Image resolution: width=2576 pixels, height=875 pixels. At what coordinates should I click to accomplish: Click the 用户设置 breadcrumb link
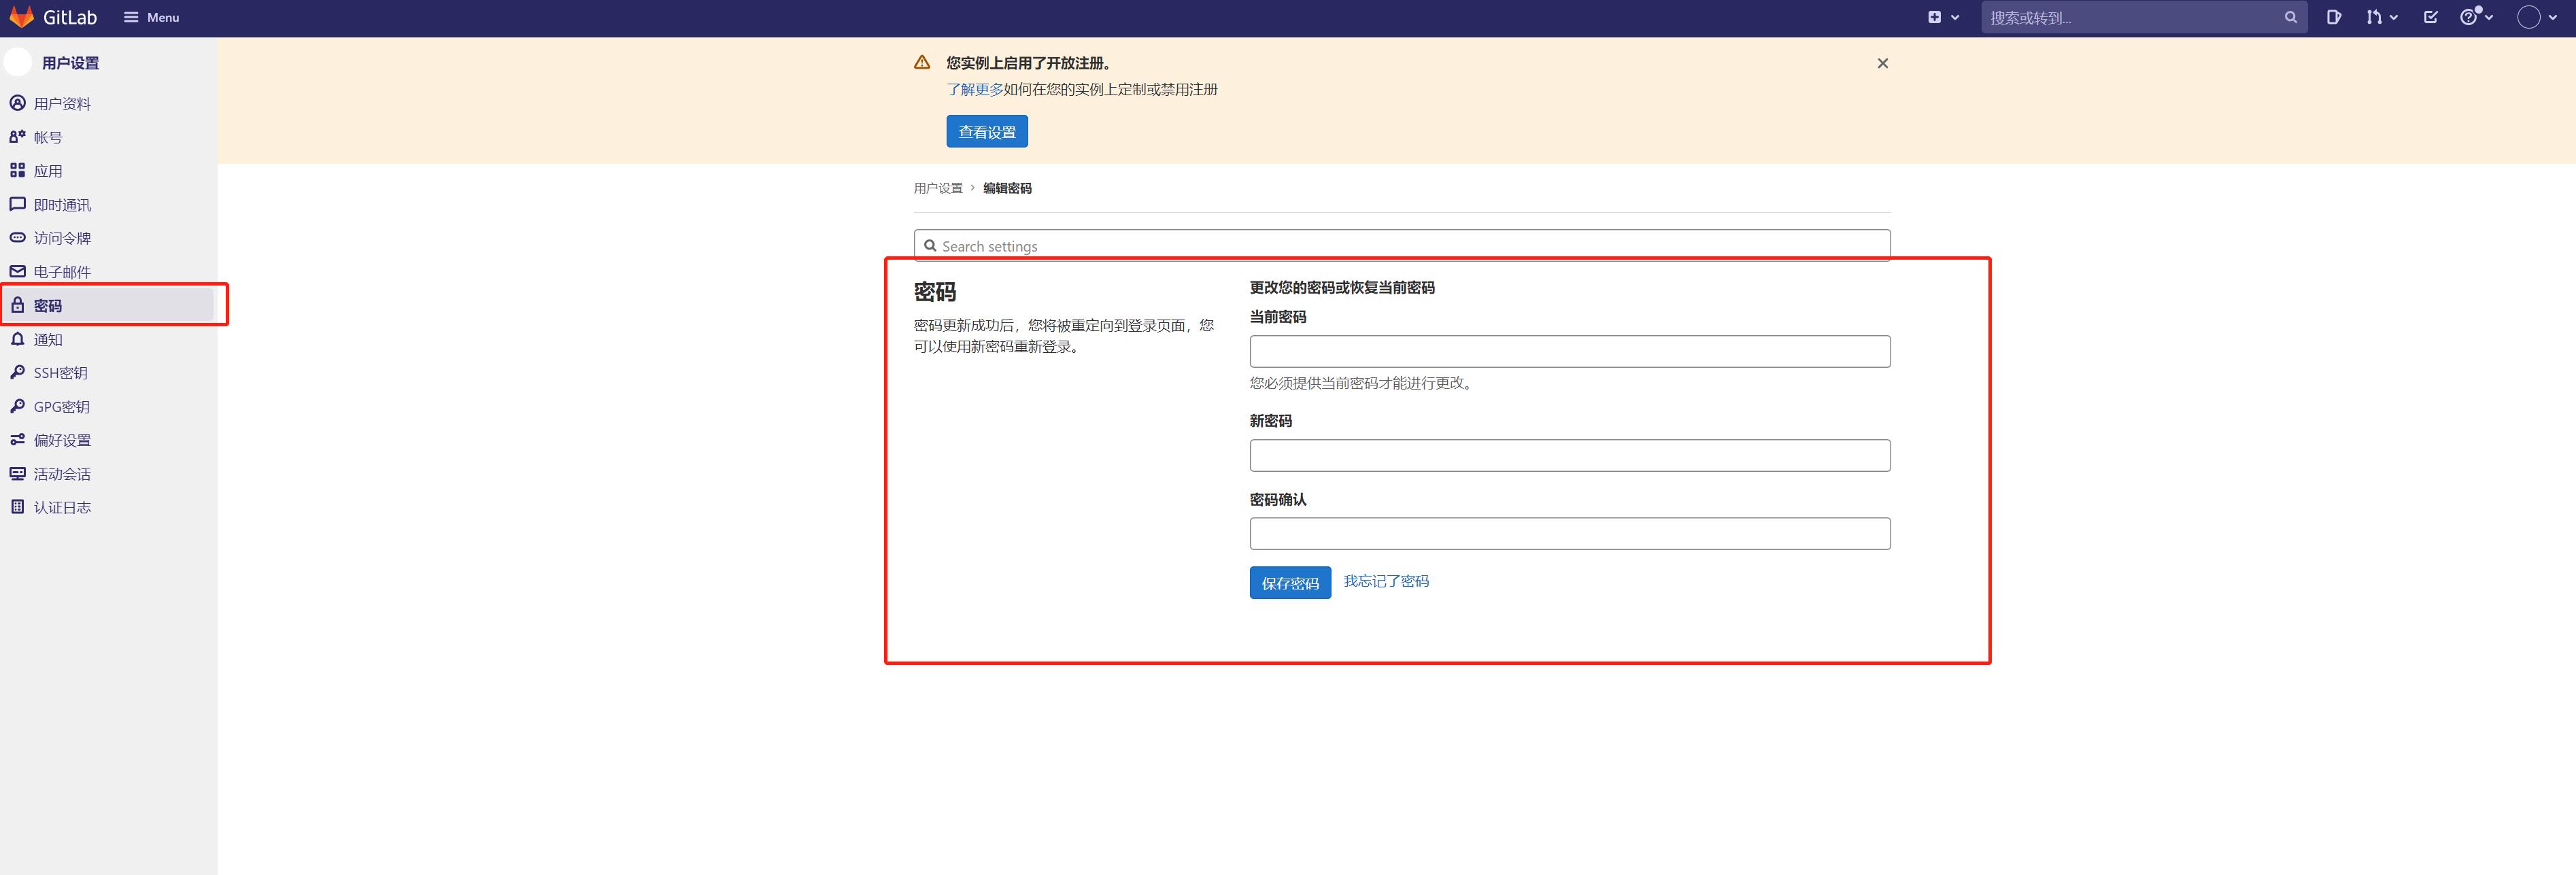click(x=938, y=188)
